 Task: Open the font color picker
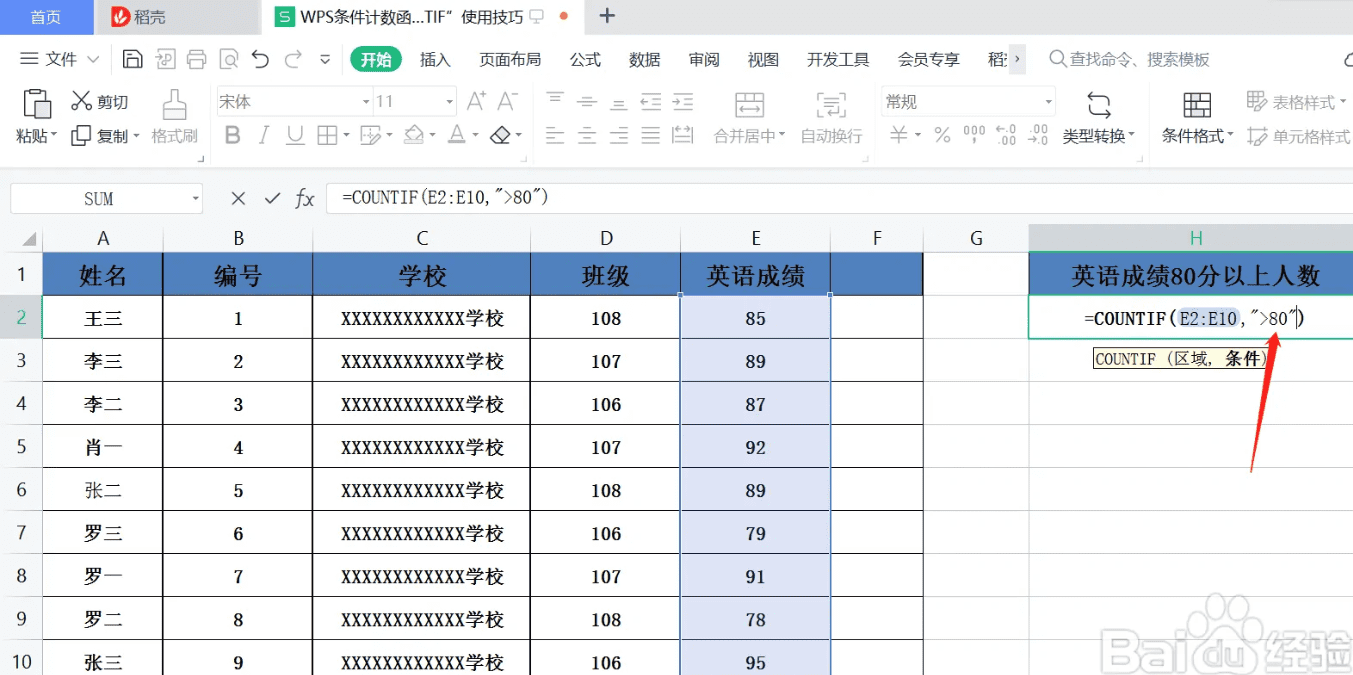[456, 135]
